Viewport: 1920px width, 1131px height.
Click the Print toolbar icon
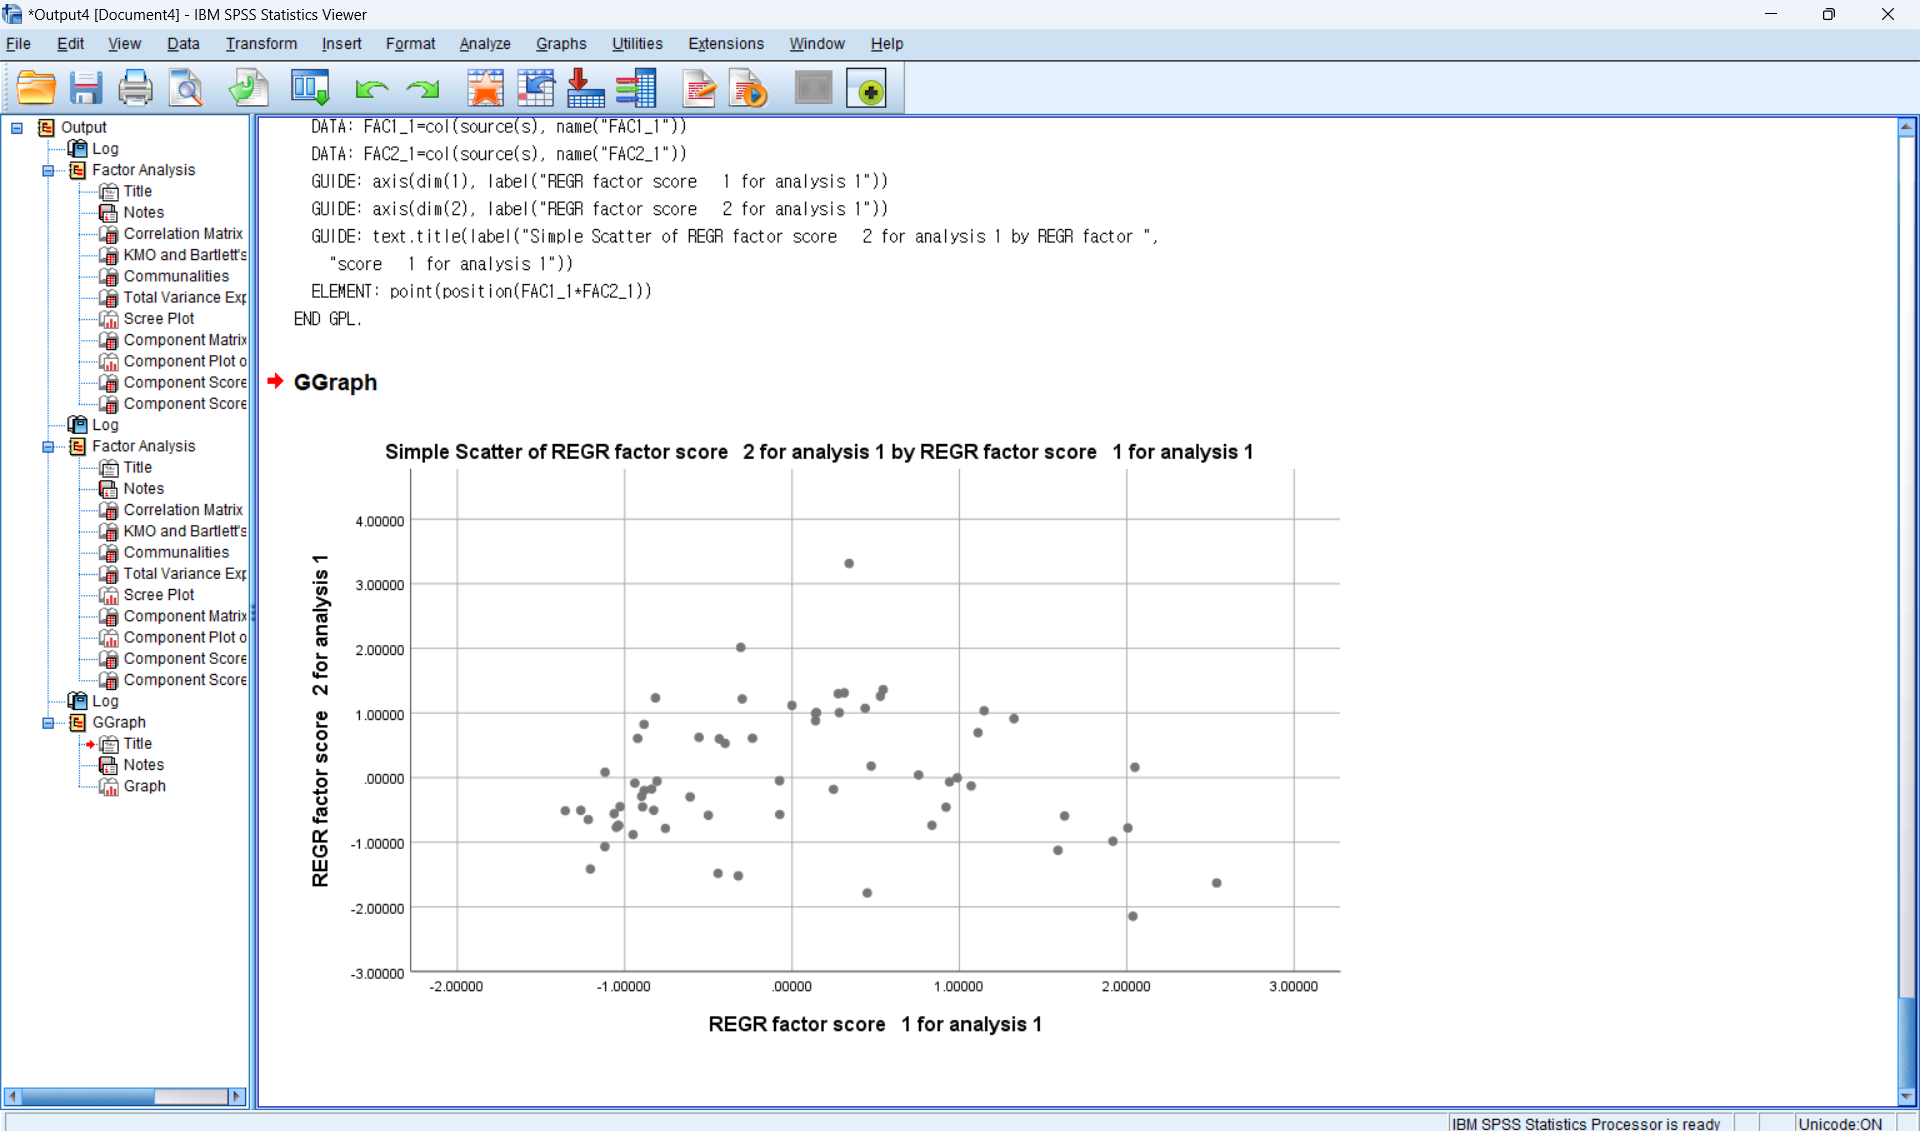point(135,88)
